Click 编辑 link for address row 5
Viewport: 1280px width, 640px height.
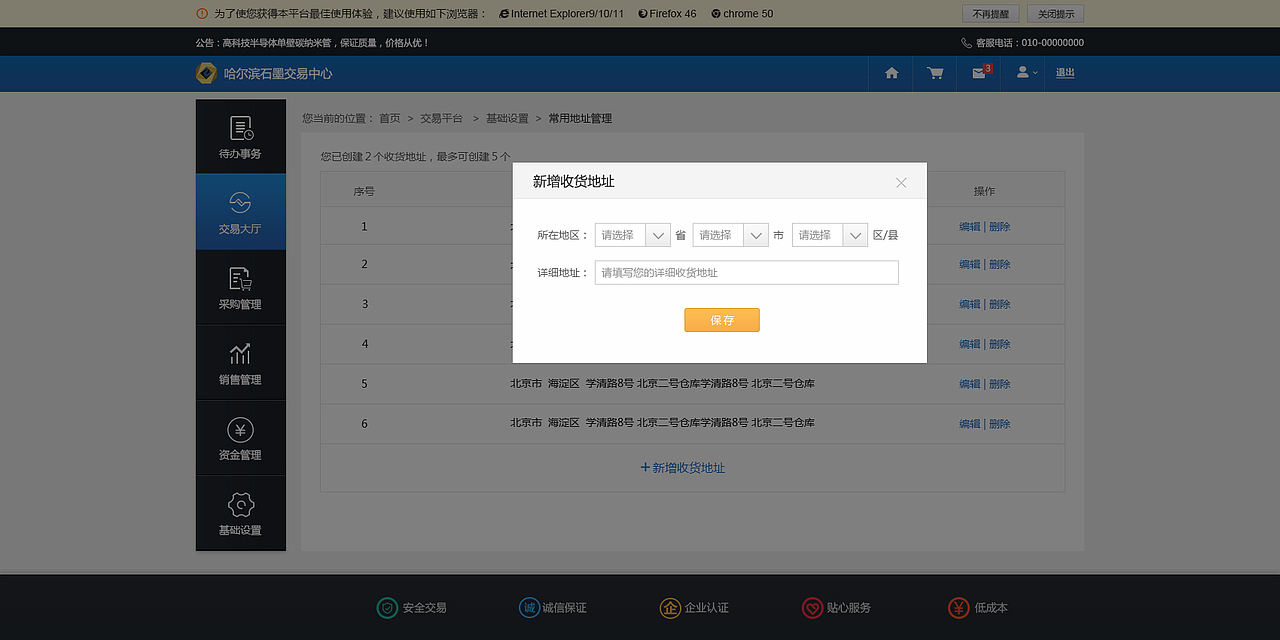click(968, 383)
